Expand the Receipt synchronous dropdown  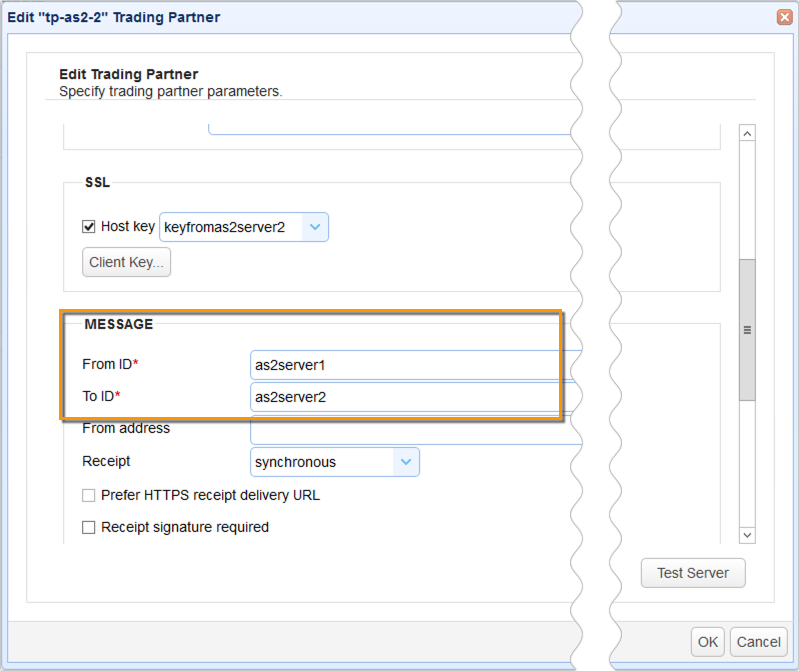coord(406,462)
